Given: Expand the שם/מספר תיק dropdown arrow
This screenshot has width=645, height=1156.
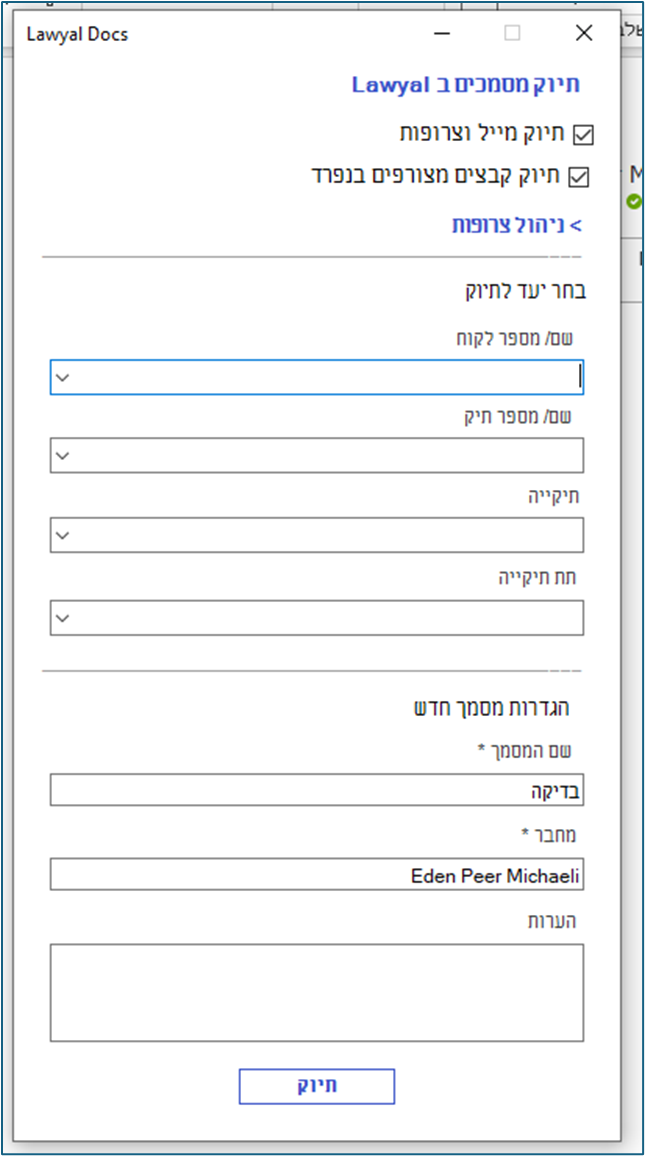Looking at the screenshot, I should tap(63, 456).
